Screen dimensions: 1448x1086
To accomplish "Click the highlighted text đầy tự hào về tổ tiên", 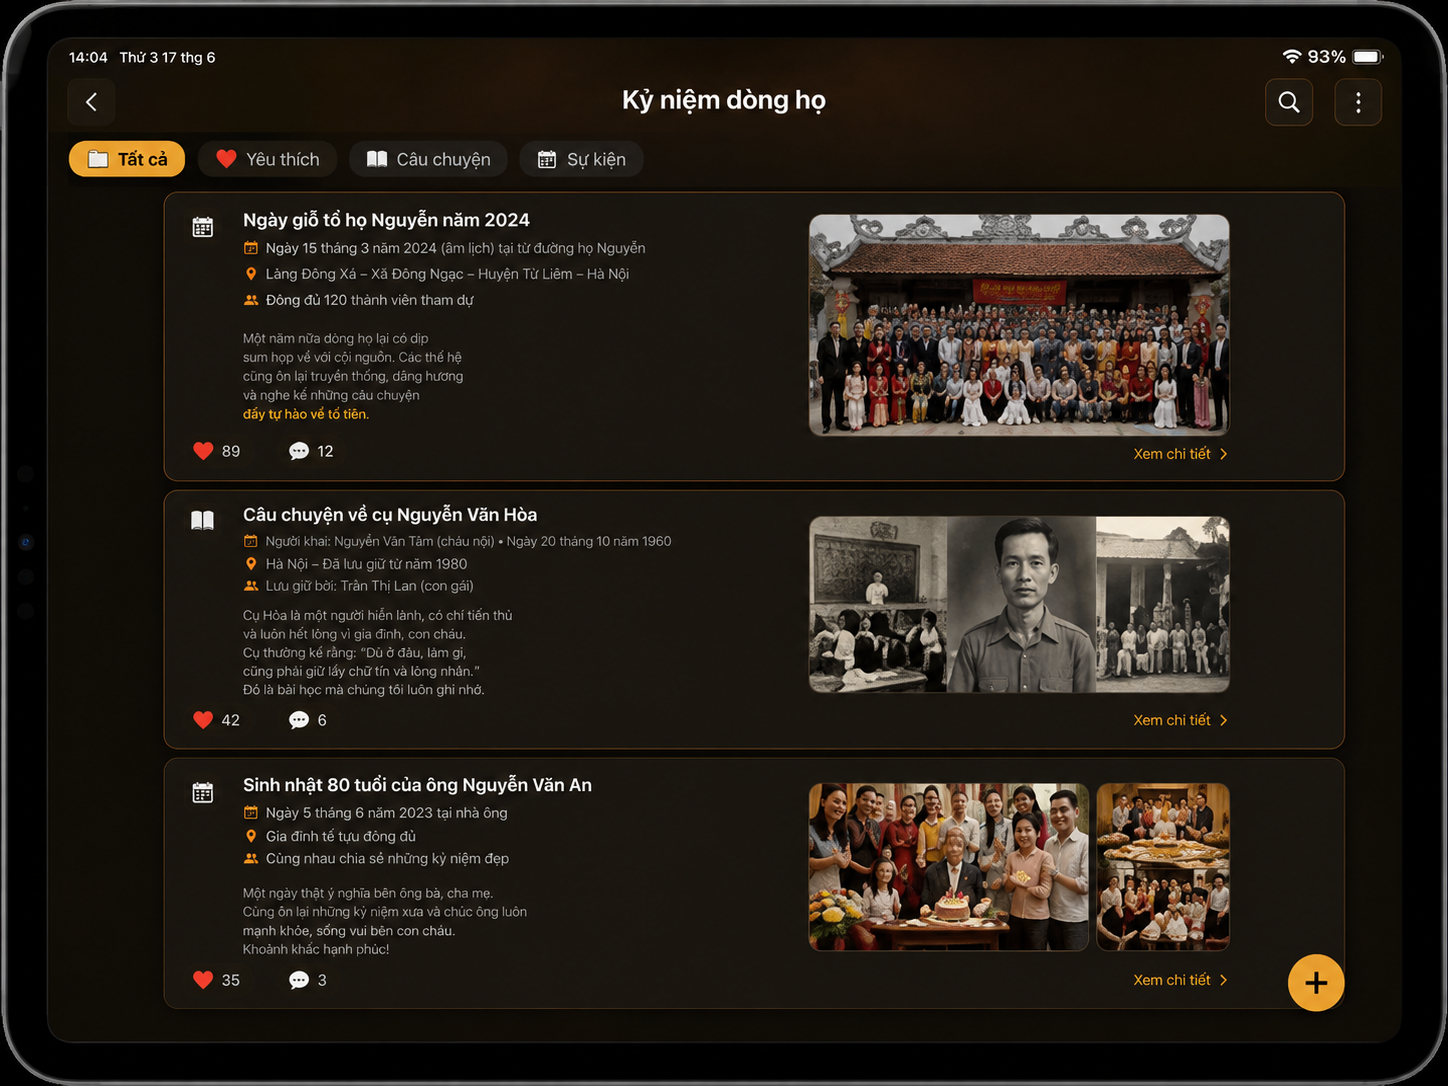I will point(306,414).
